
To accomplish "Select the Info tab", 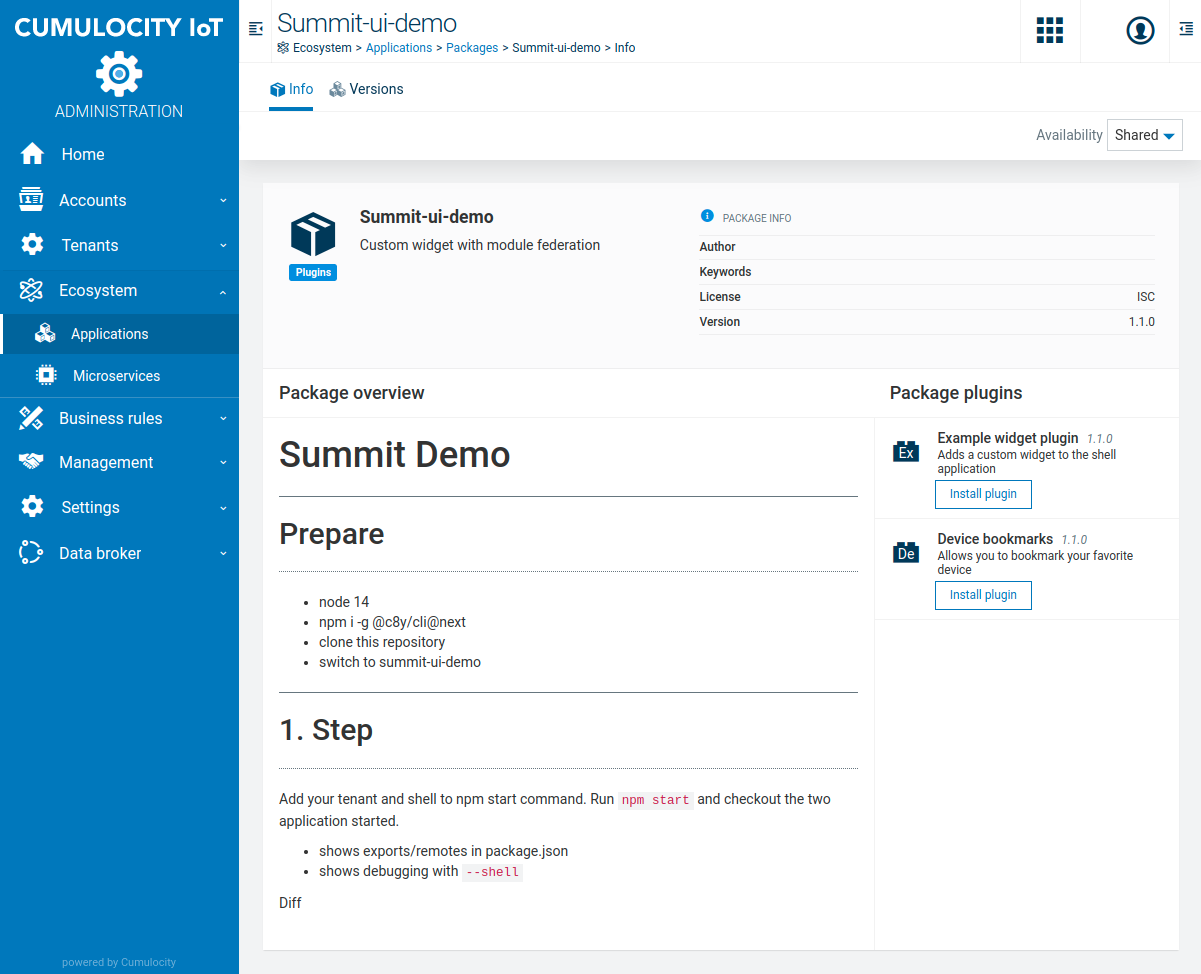I will 291,89.
